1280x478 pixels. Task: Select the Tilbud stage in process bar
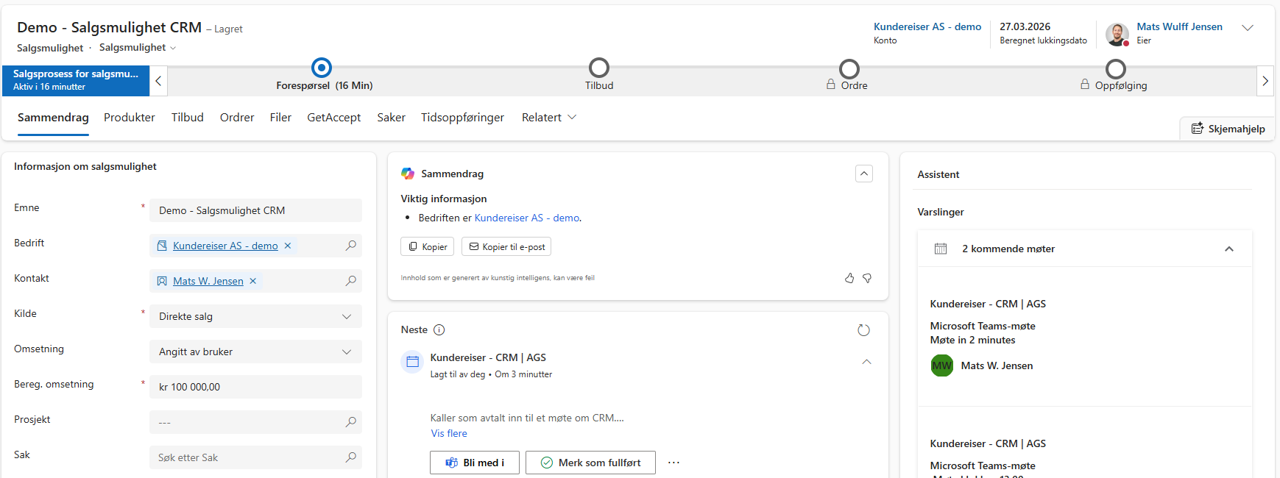pyautogui.click(x=599, y=68)
